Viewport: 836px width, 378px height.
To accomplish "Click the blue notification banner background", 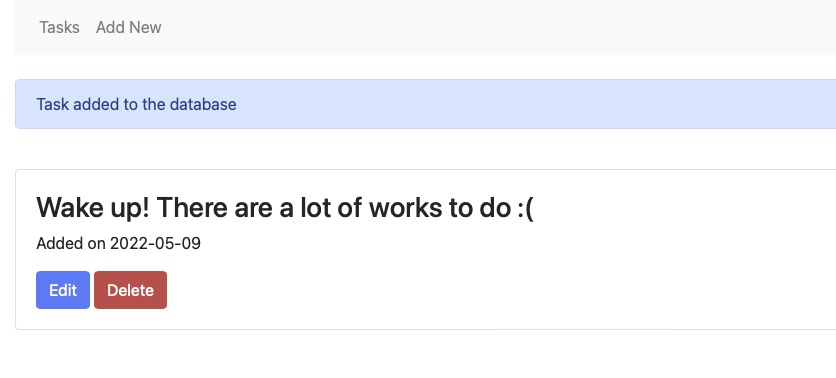I will (533, 104).
